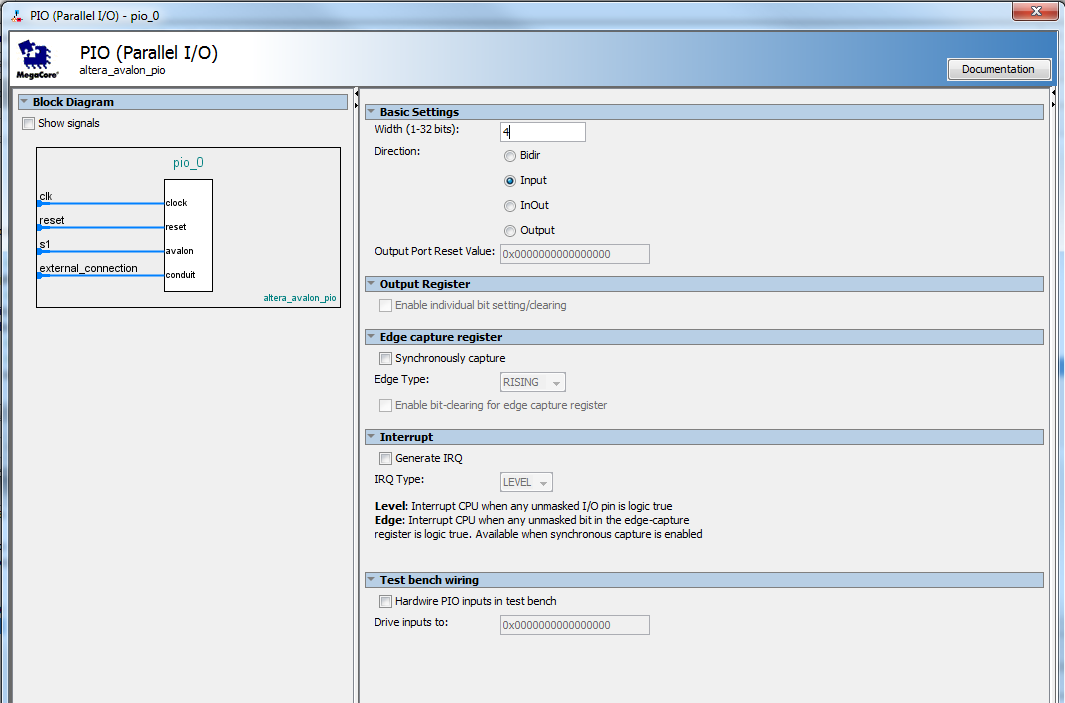Image resolution: width=1065 pixels, height=703 pixels.
Task: Click the avalon port in the block
Action: [x=179, y=251]
